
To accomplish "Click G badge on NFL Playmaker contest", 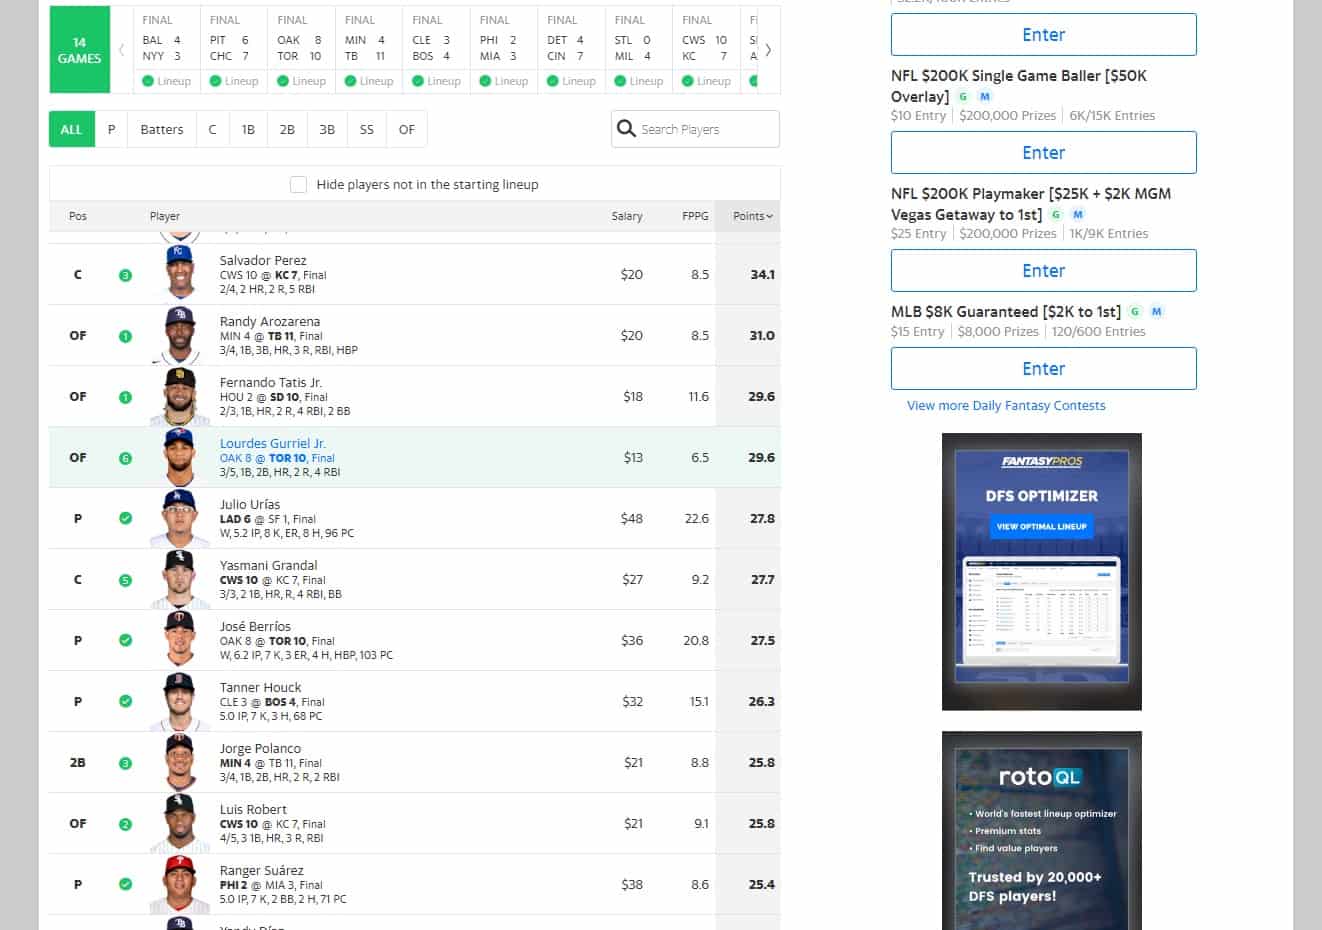I will [1056, 215].
